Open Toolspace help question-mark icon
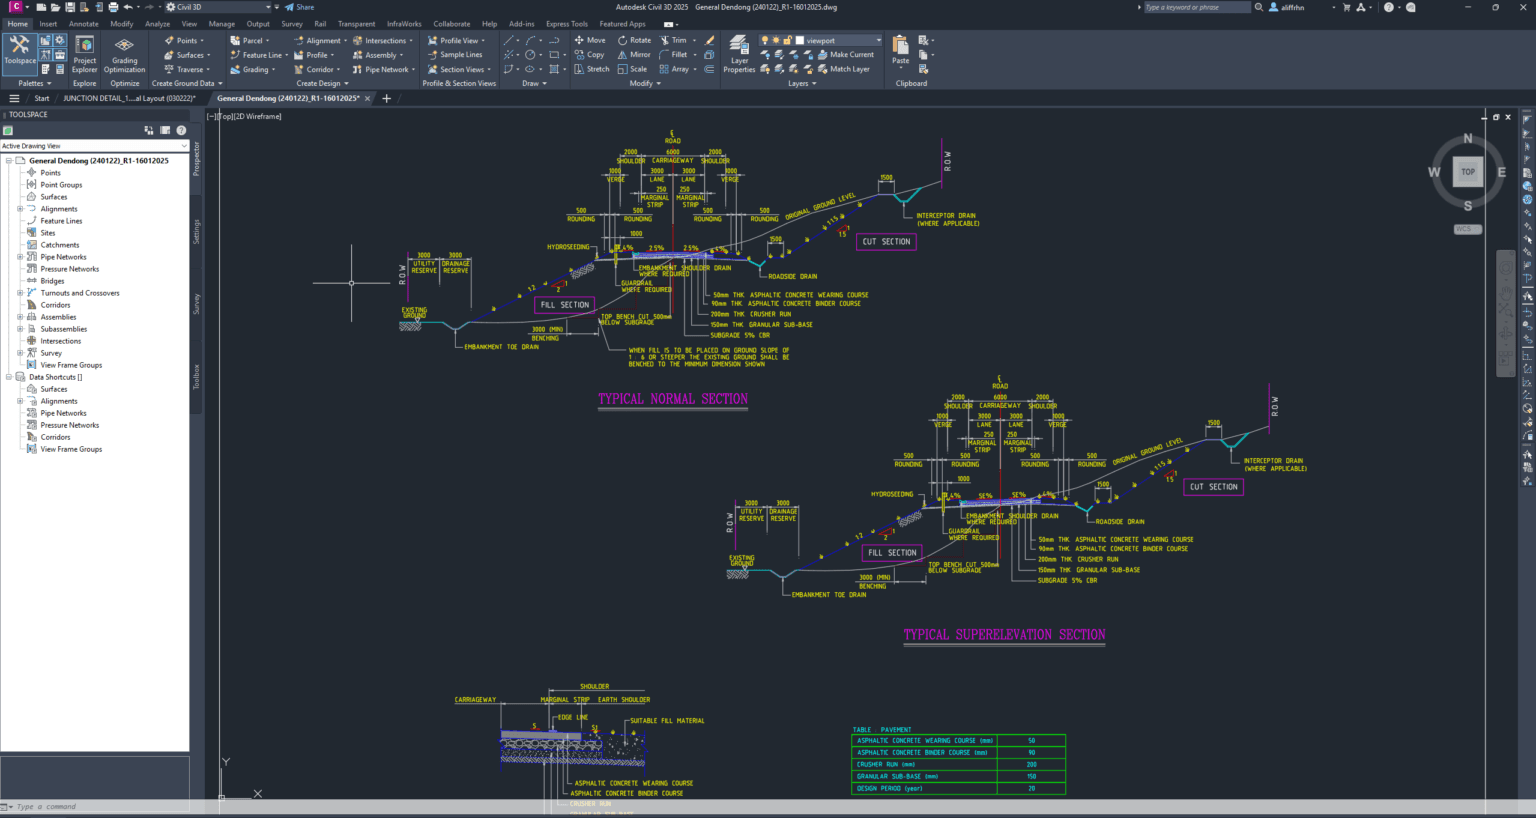The width and height of the screenshot is (1536, 818). (x=181, y=130)
